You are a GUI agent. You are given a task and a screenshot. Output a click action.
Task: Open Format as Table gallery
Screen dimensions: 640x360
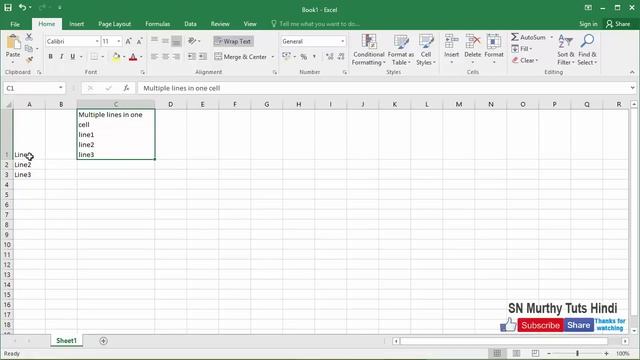tap(401, 50)
